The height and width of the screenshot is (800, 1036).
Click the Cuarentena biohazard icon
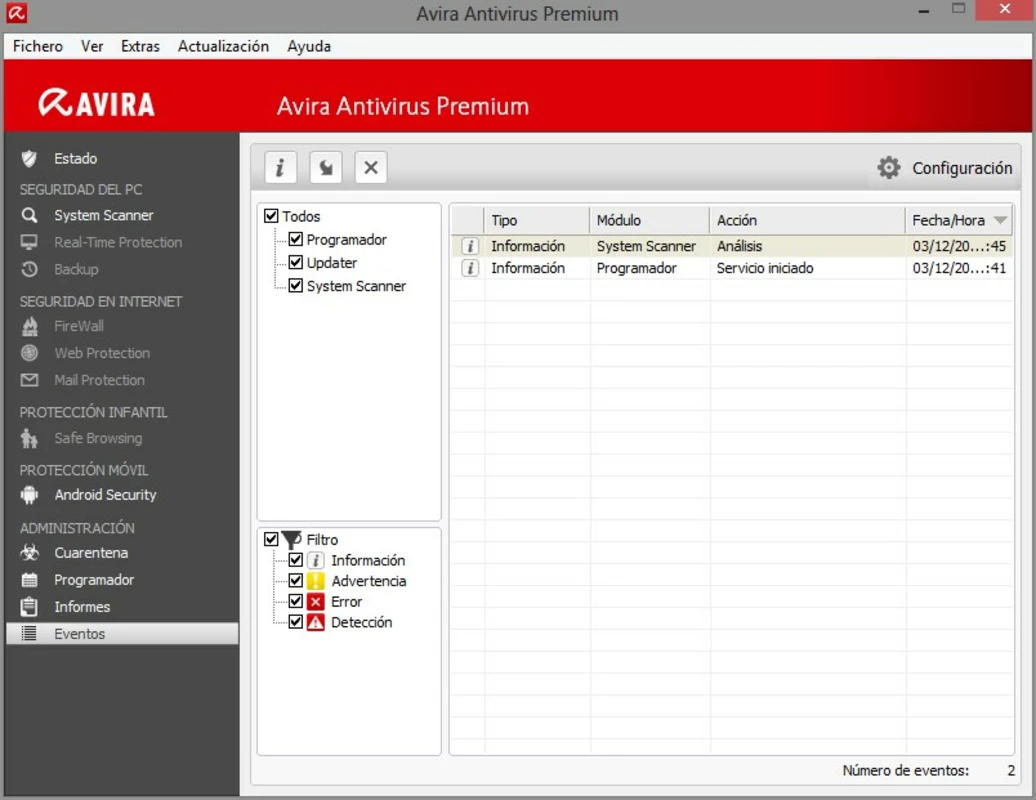29,552
